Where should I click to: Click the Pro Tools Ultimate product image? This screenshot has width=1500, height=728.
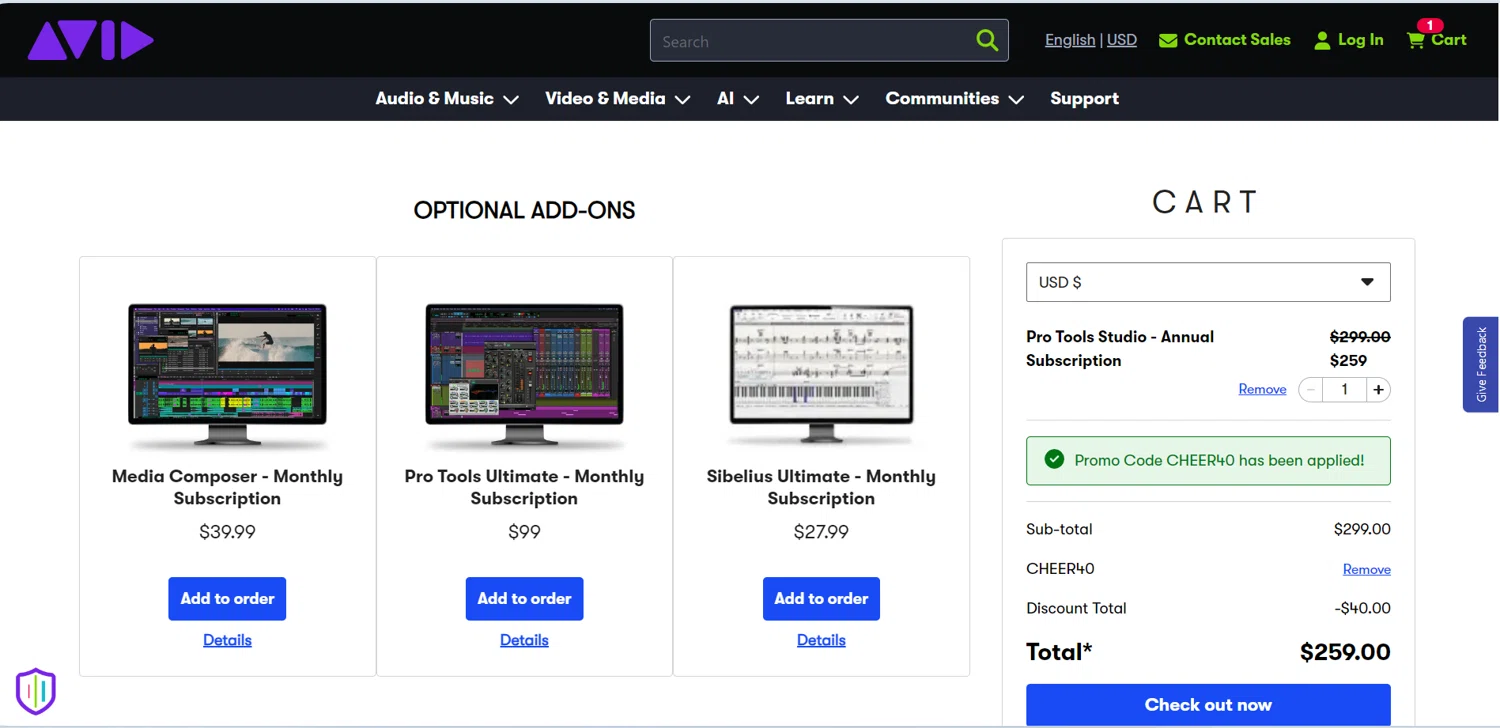coord(524,375)
